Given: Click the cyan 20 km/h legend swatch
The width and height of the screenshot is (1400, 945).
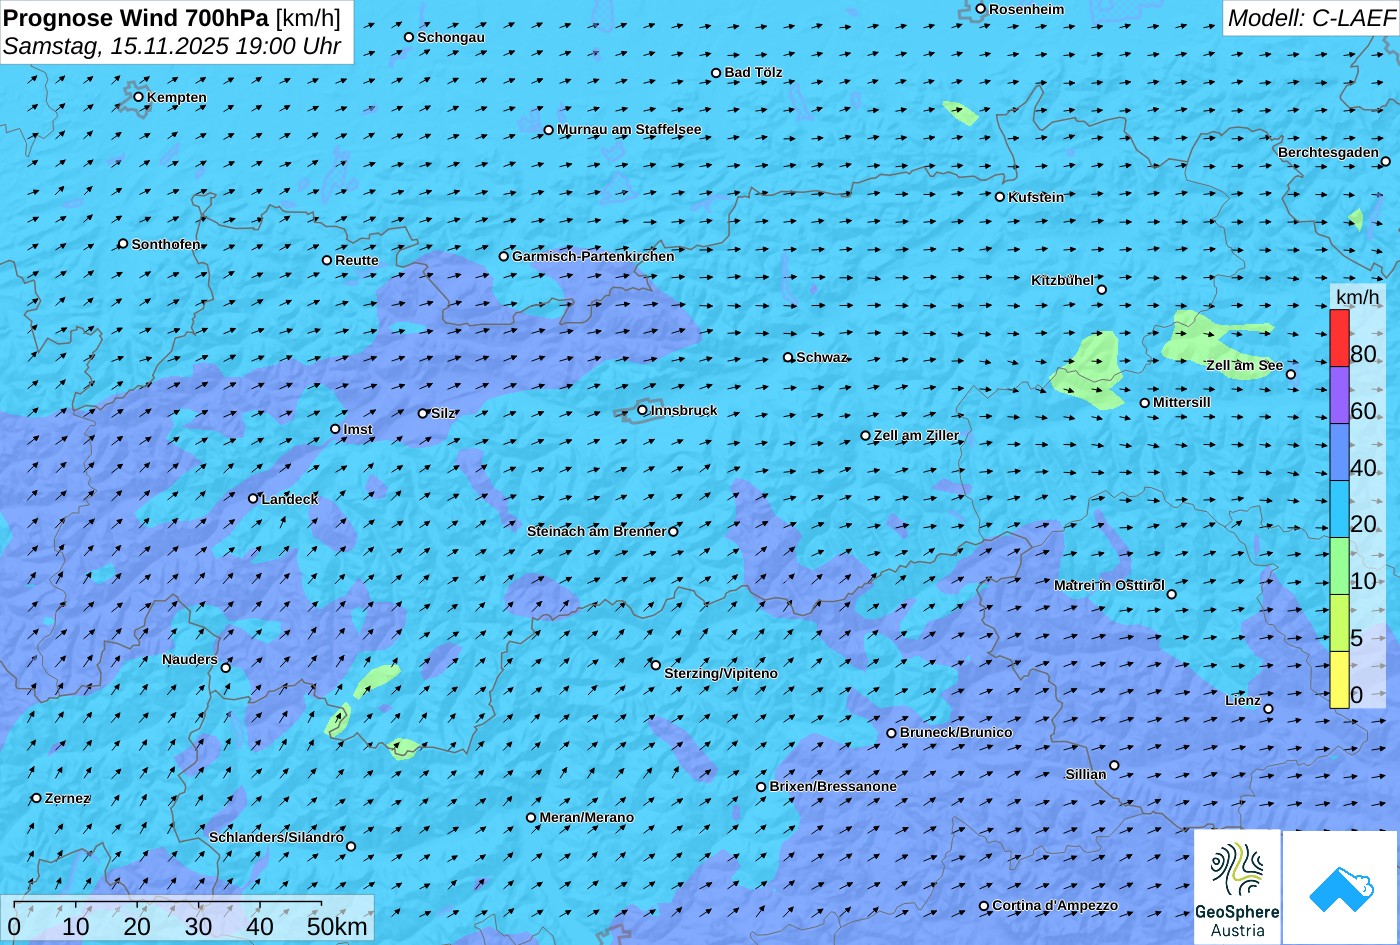Looking at the screenshot, I should (x=1339, y=509).
